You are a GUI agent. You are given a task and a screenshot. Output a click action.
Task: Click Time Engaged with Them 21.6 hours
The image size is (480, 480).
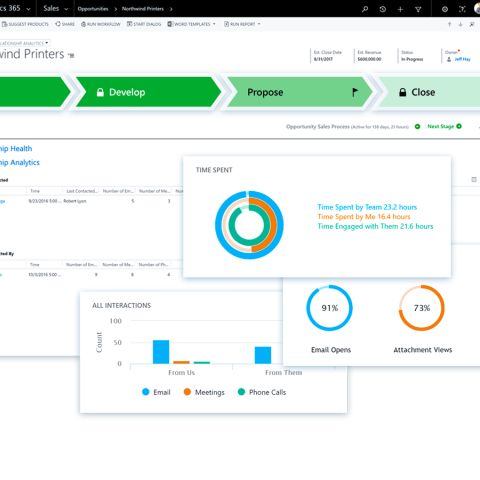pos(375,226)
